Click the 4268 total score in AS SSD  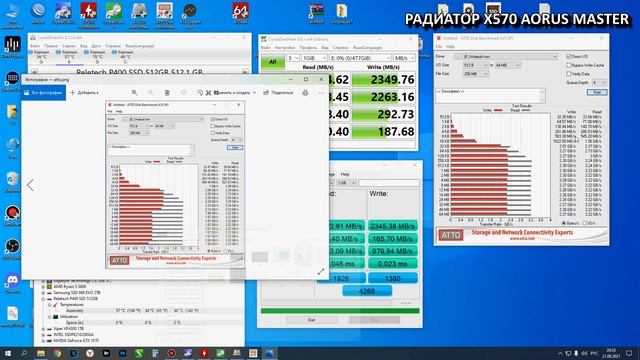coord(367,291)
